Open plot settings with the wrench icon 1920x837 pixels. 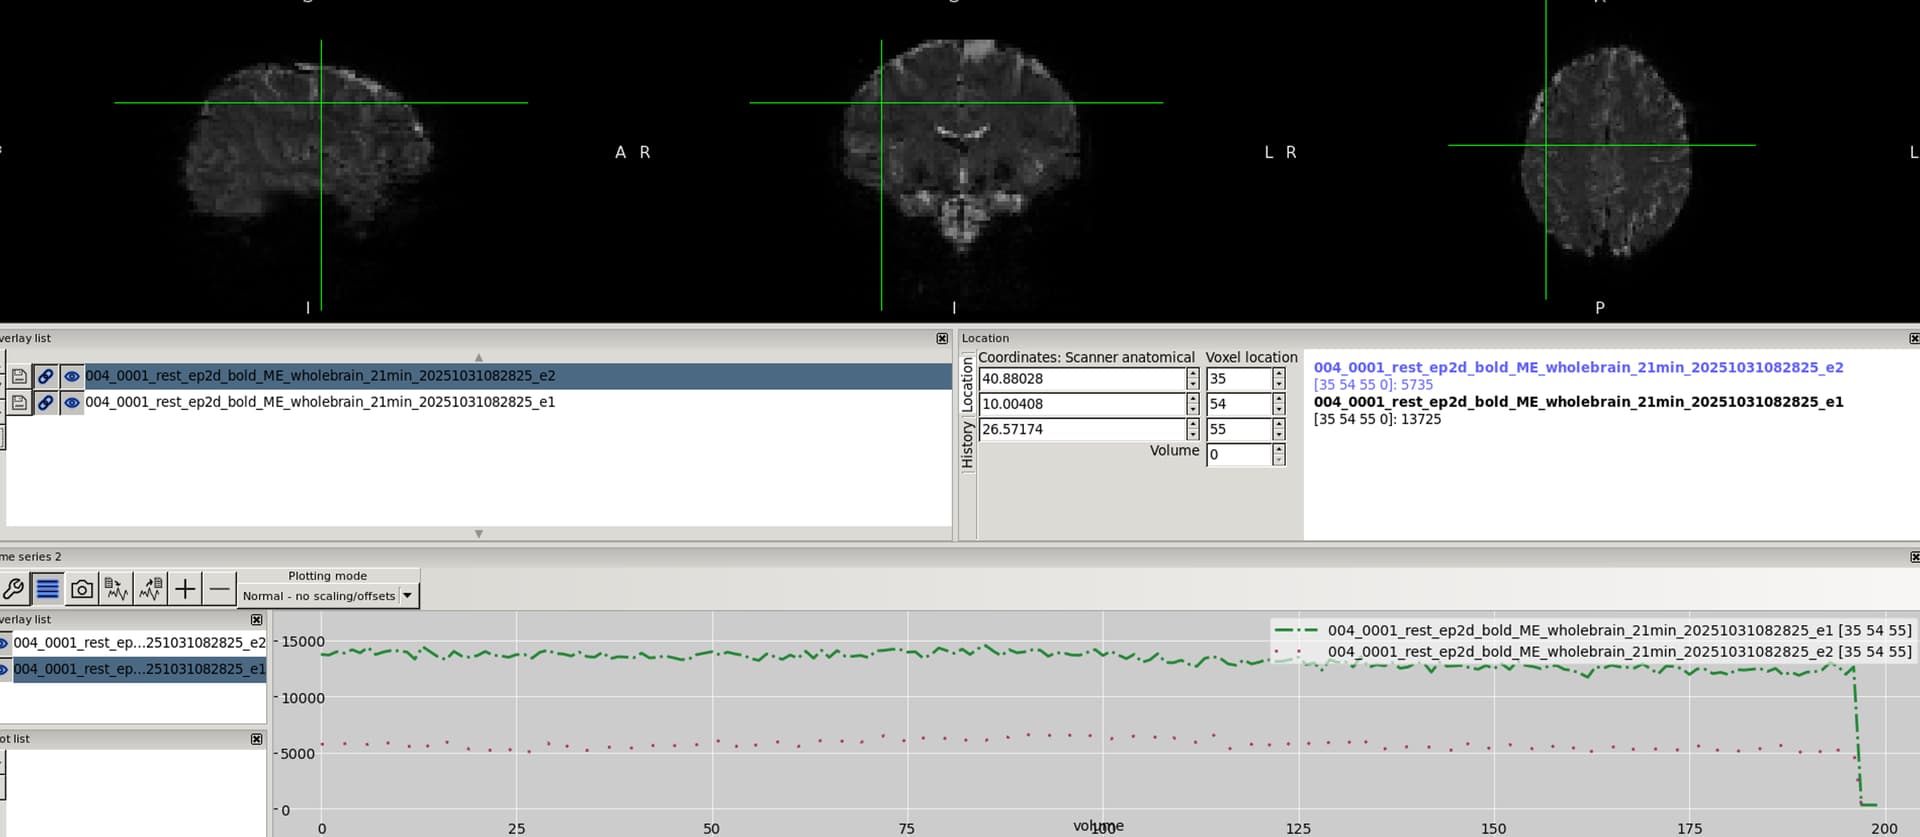pyautogui.click(x=13, y=589)
